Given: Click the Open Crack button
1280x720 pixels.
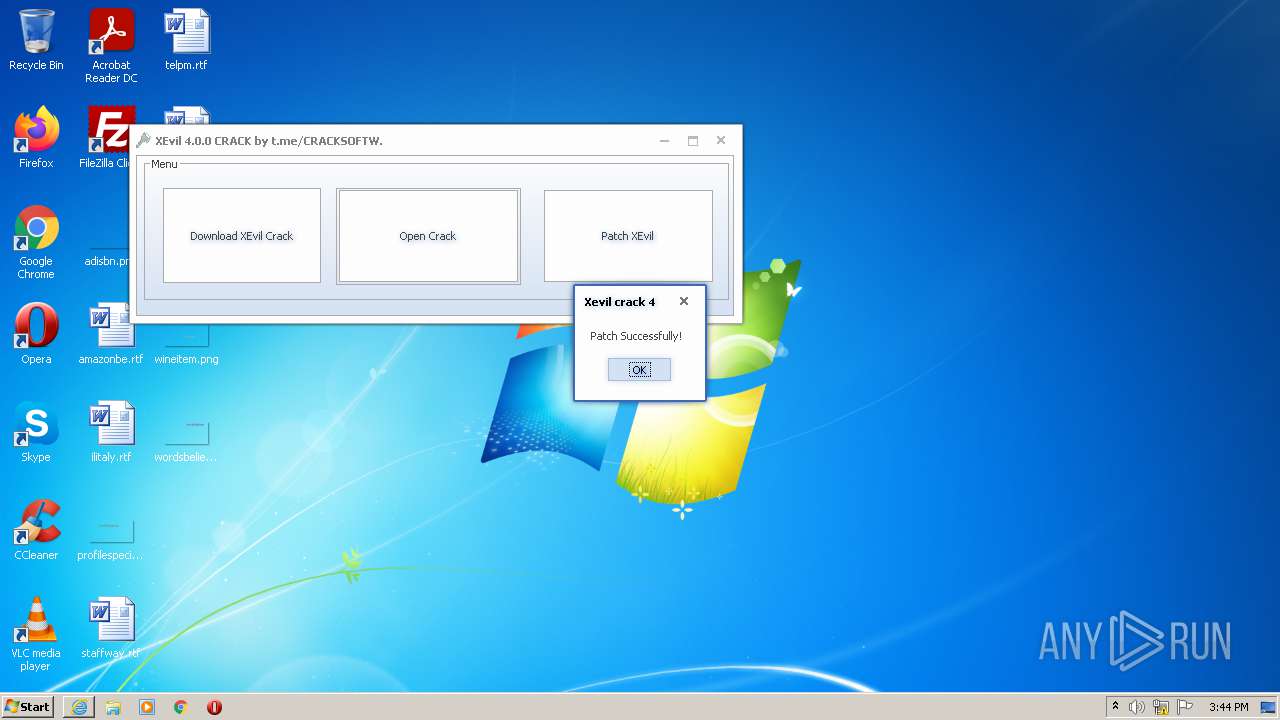Looking at the screenshot, I should point(428,236).
